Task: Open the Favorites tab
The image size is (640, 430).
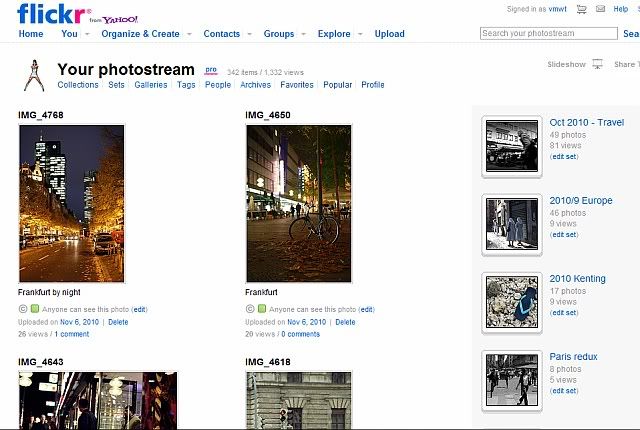Action: (297, 85)
